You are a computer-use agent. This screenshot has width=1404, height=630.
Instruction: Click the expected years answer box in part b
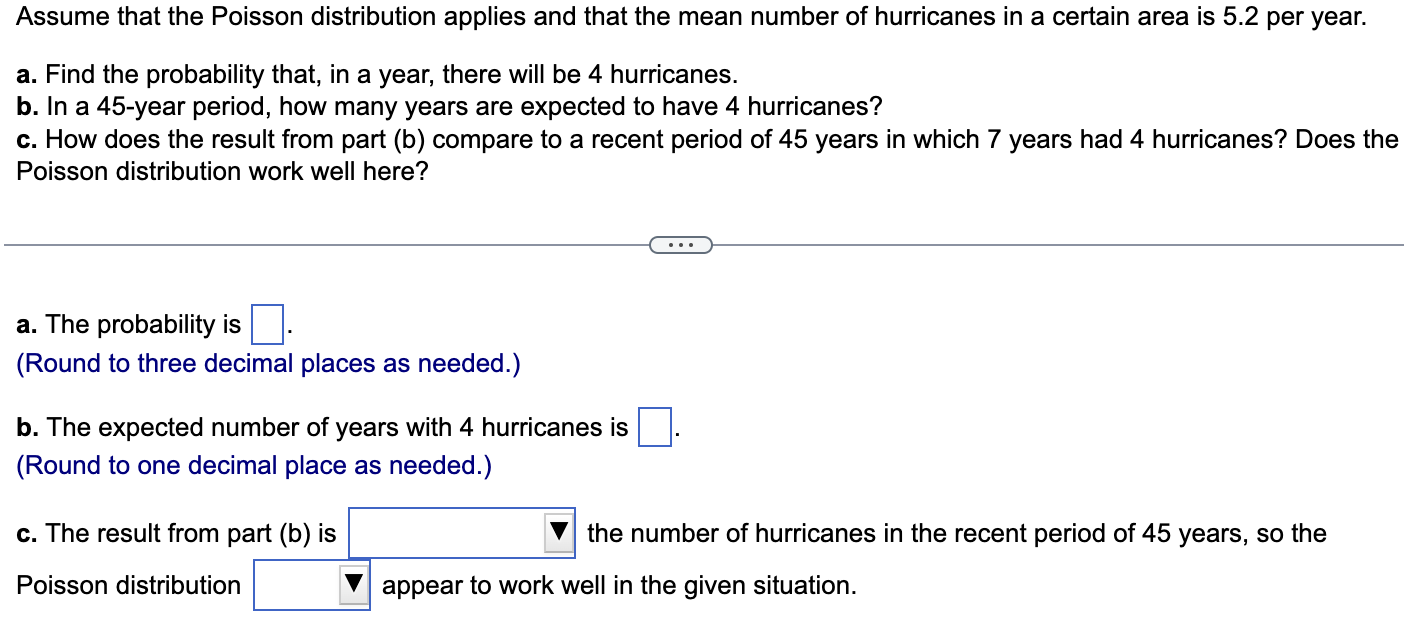[655, 428]
